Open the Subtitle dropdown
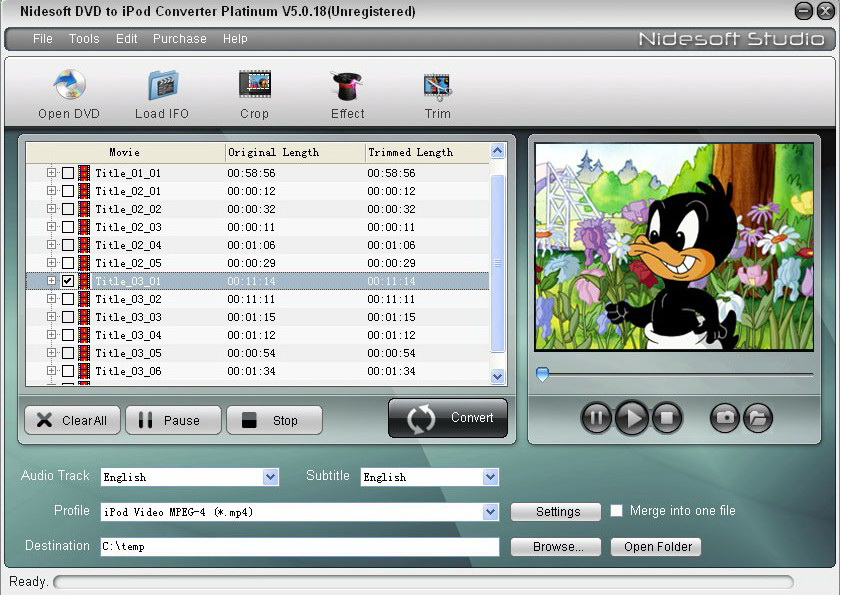The width and height of the screenshot is (841, 595). [x=490, y=477]
